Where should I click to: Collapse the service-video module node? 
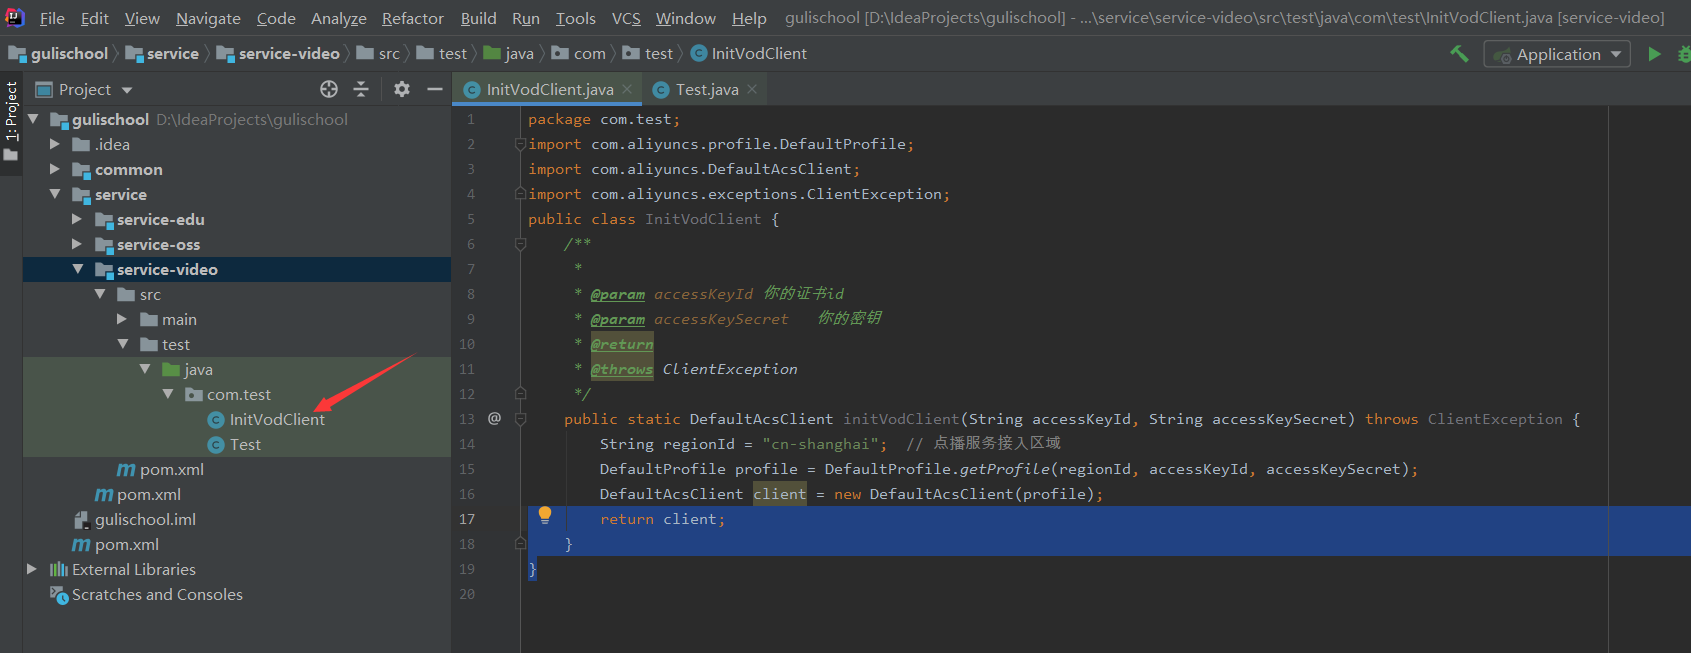point(78,269)
